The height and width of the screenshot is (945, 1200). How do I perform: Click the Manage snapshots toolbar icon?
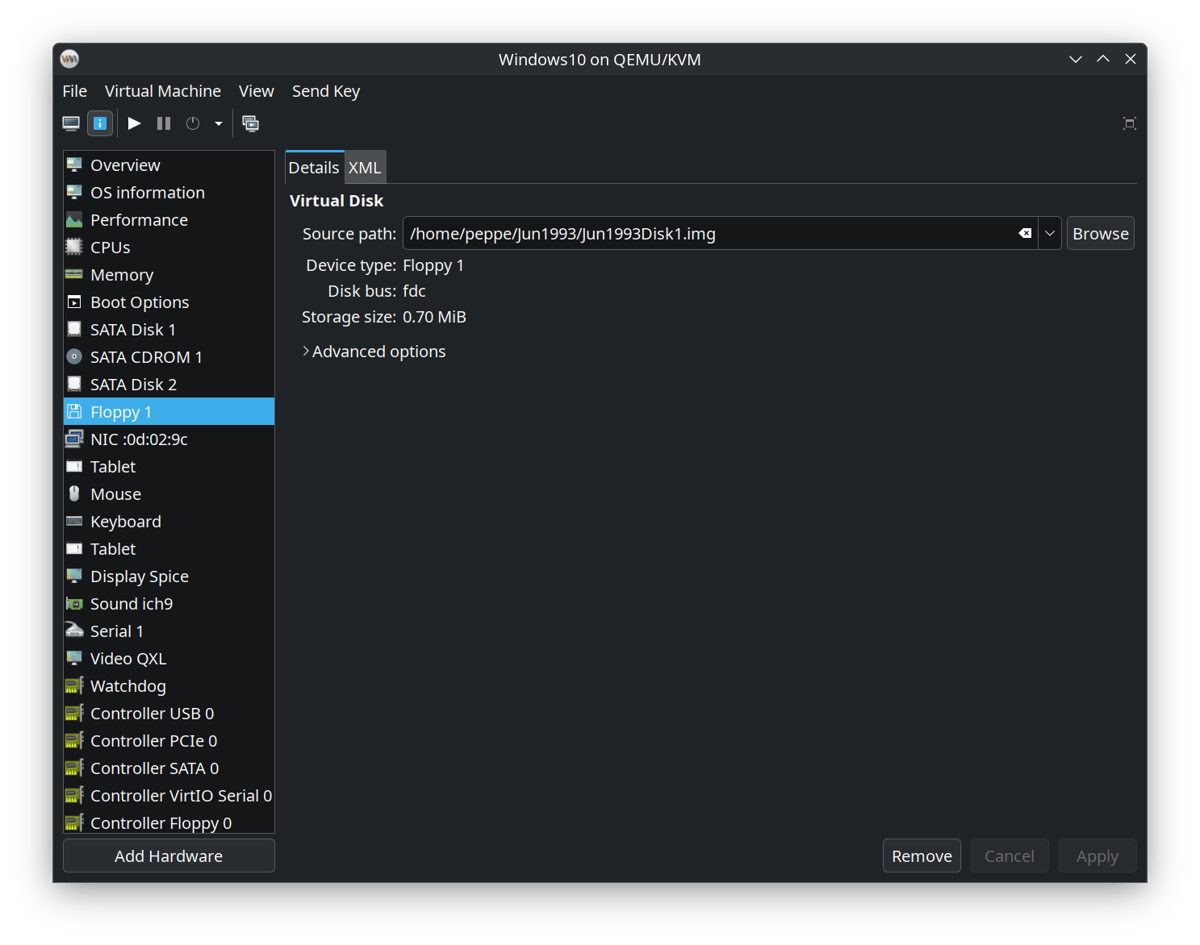tap(251, 124)
